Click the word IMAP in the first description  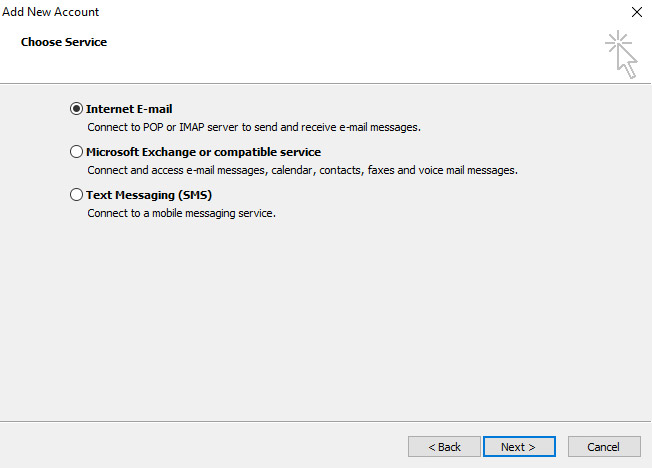(x=192, y=127)
